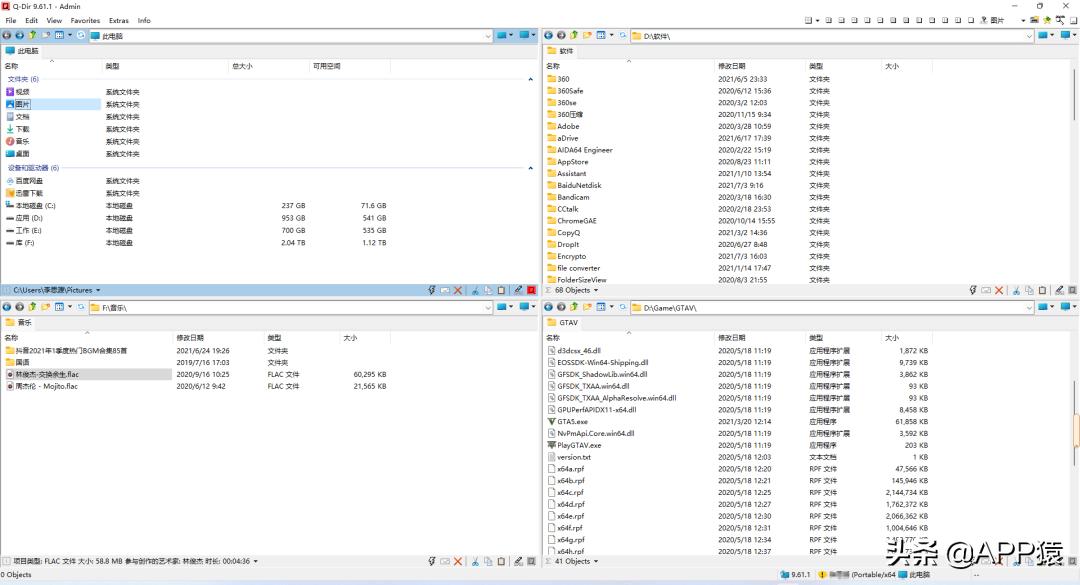
Task: Sort the music pane by 大小 column
Action: click(350, 338)
